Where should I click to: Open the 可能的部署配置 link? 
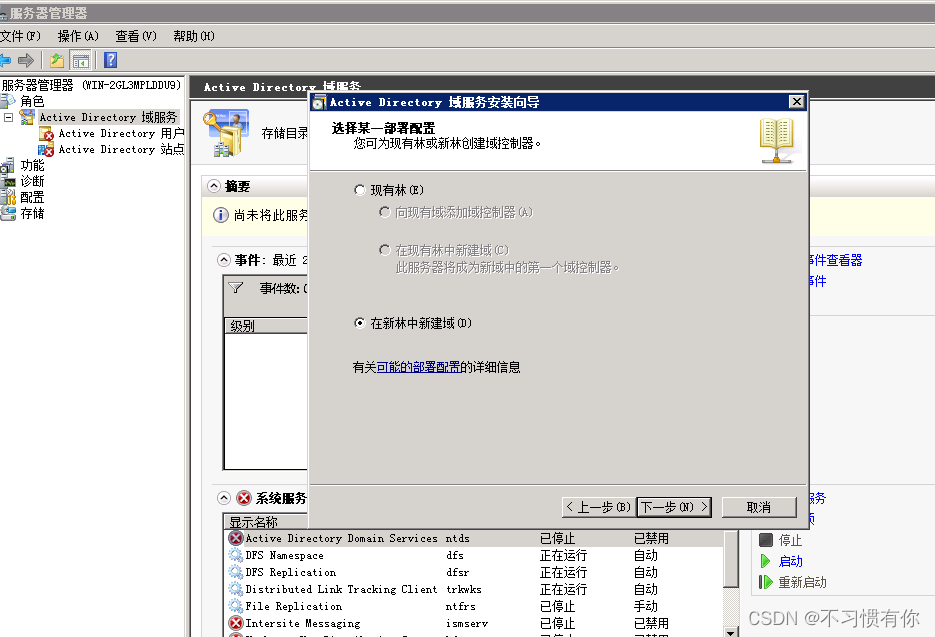click(418, 367)
